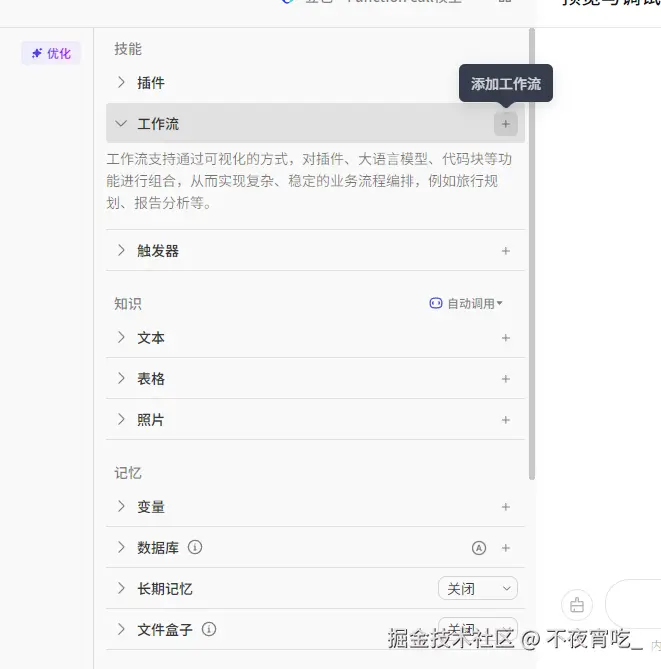Add a trigger with the plus icon

tap(506, 251)
